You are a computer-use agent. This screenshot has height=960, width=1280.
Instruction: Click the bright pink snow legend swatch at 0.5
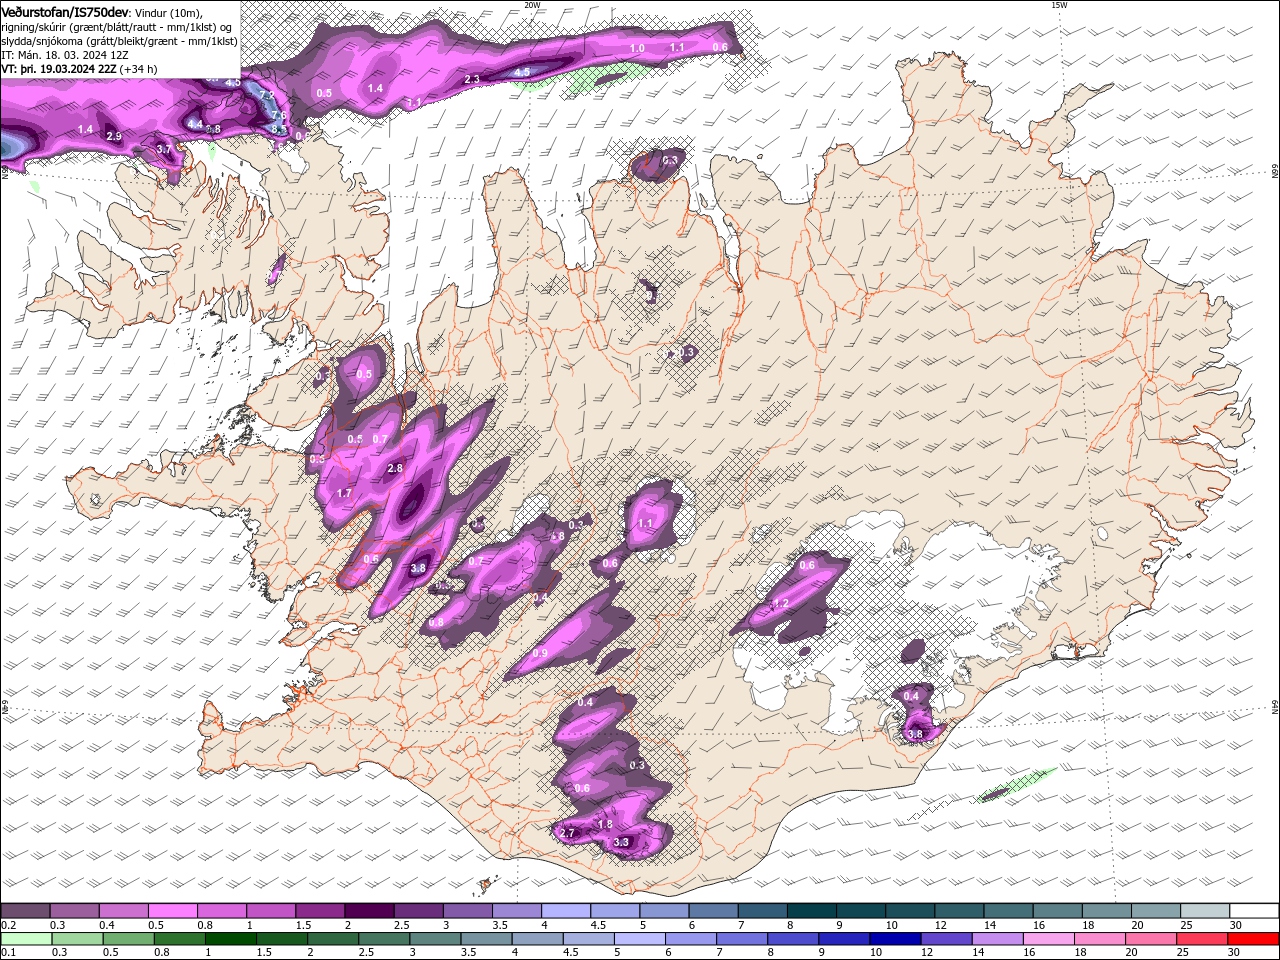(172, 911)
